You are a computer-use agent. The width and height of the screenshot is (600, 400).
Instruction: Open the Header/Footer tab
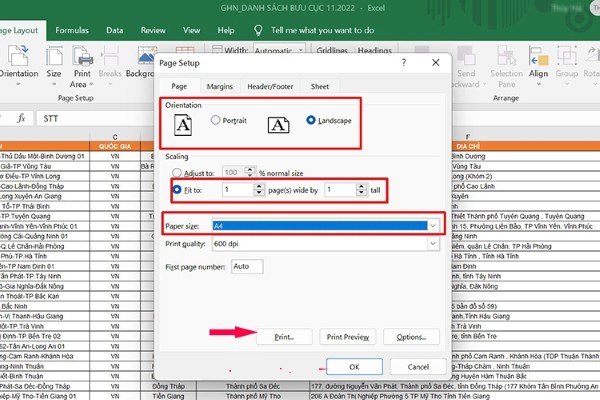[x=270, y=87]
